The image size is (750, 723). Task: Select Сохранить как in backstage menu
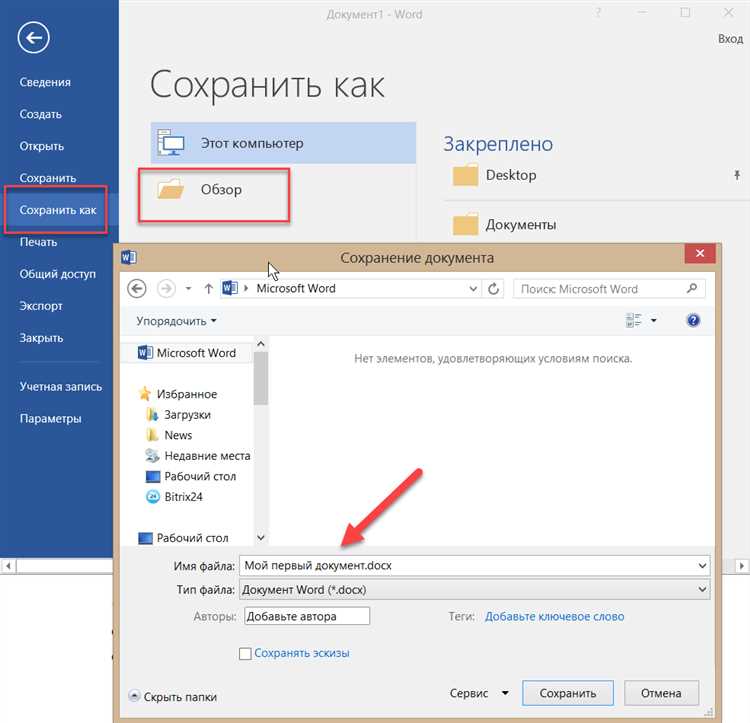tap(58, 210)
